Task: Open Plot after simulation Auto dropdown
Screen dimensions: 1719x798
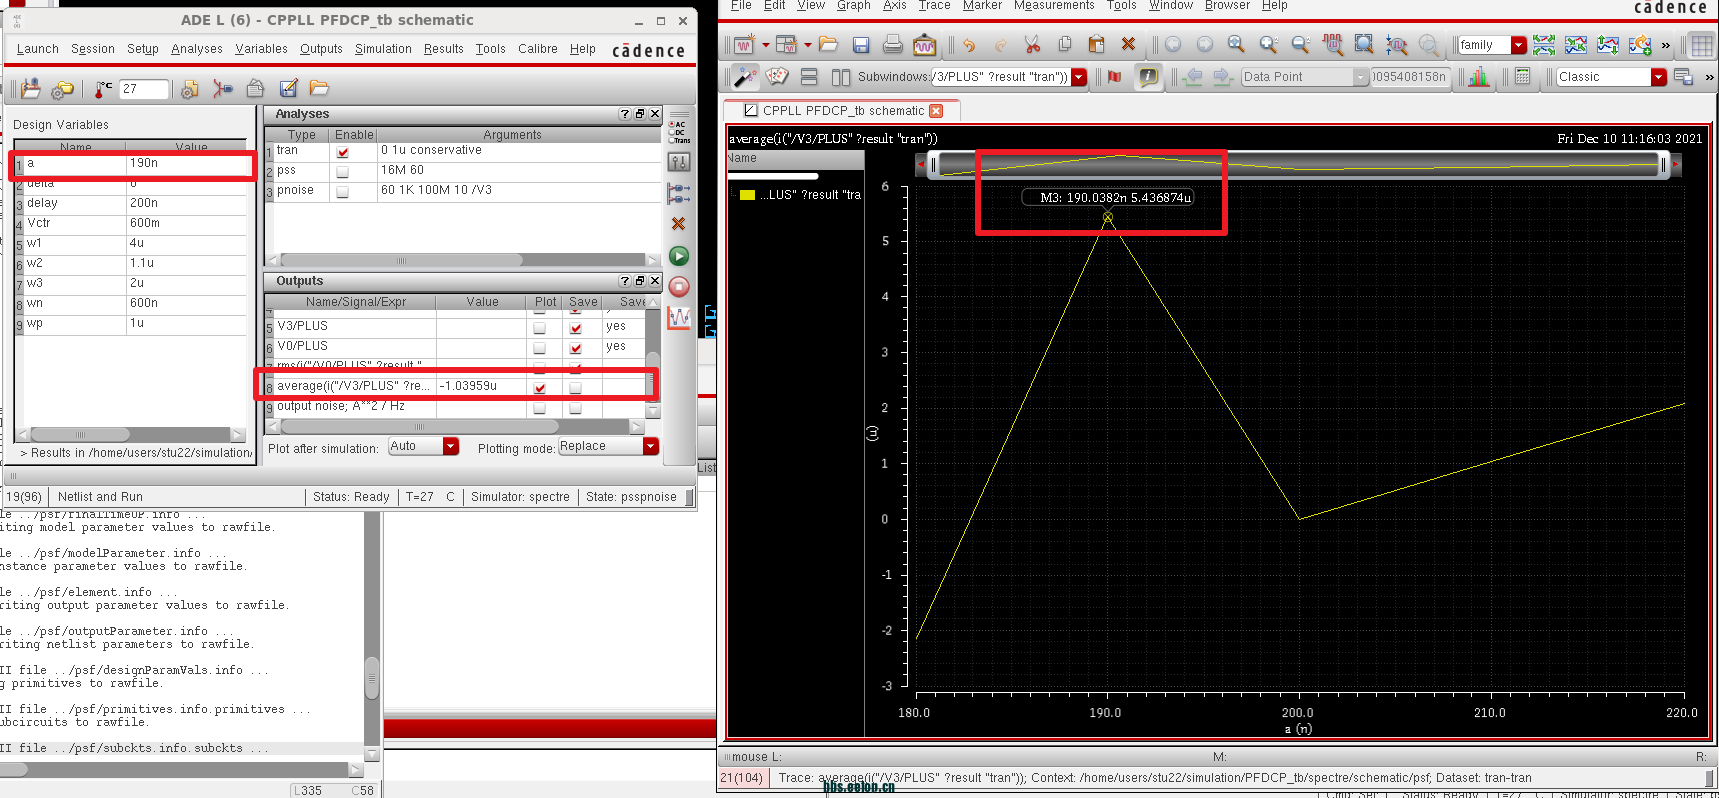Action: pos(424,446)
